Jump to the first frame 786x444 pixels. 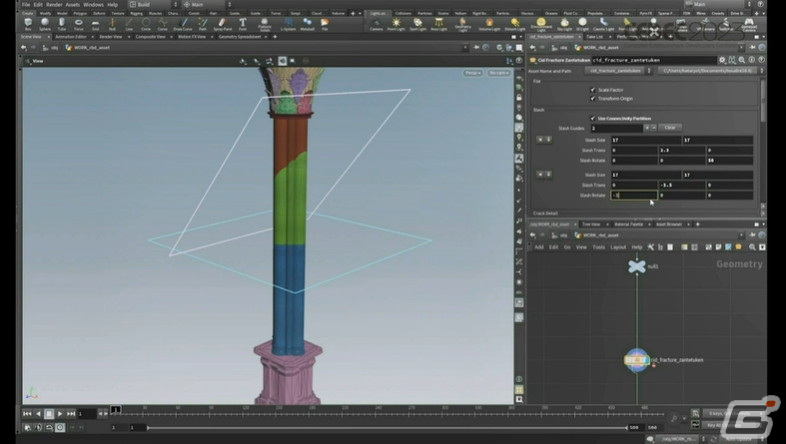tap(27, 414)
